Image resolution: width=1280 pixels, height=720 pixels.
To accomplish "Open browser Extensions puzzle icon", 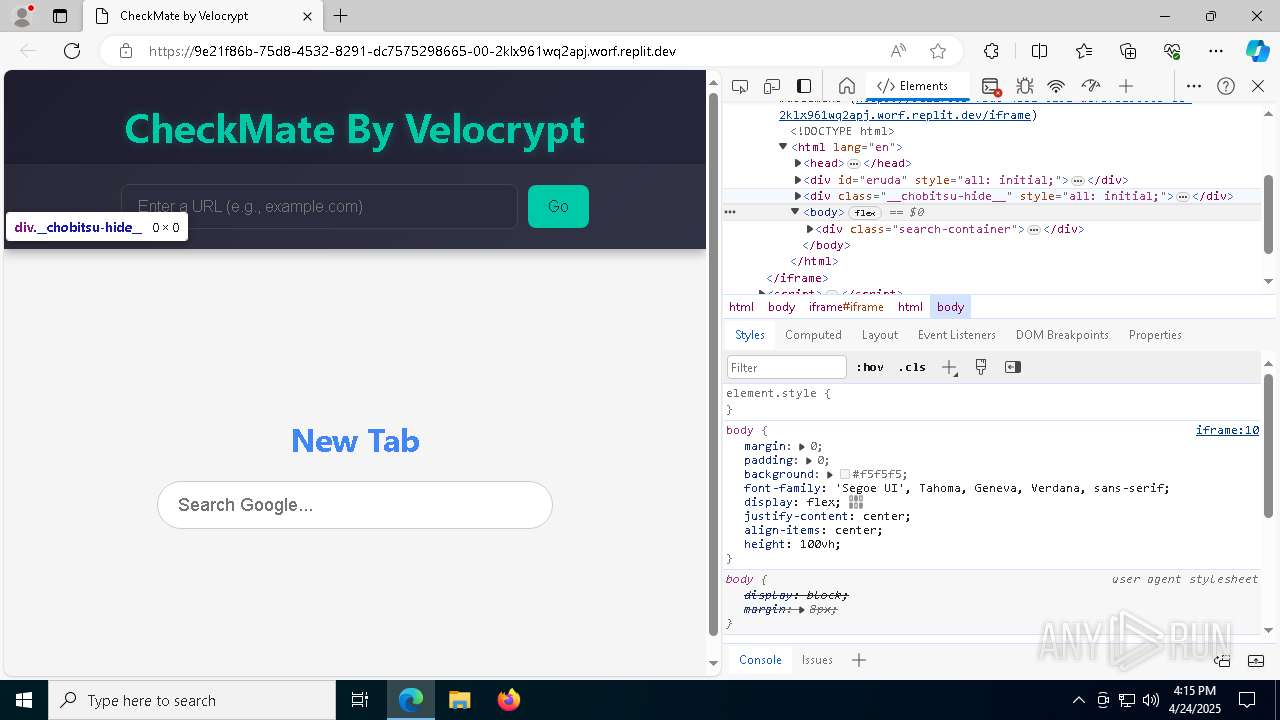I will tap(991, 51).
